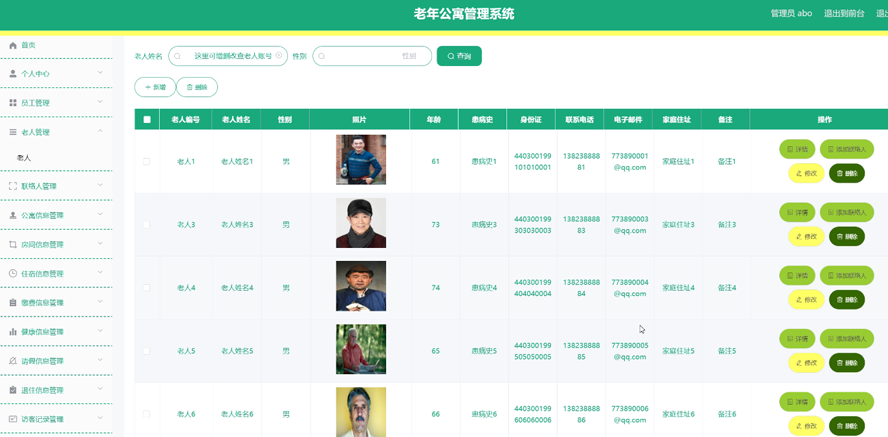
Task: Click the 删除 button in row 老人1
Action: [x=847, y=173]
